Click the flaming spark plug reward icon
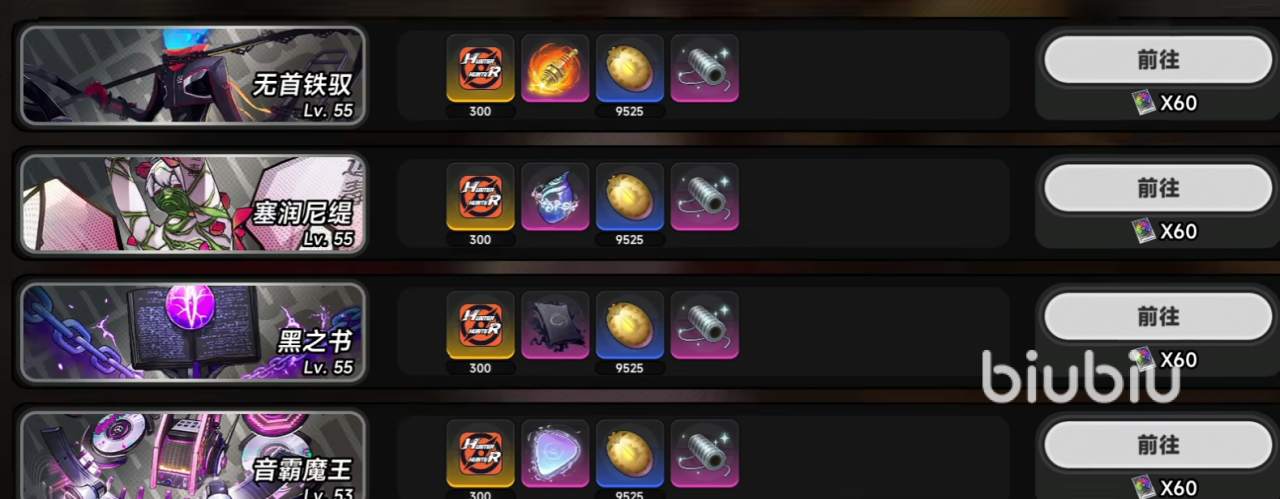The height and width of the screenshot is (499, 1280). (x=555, y=68)
